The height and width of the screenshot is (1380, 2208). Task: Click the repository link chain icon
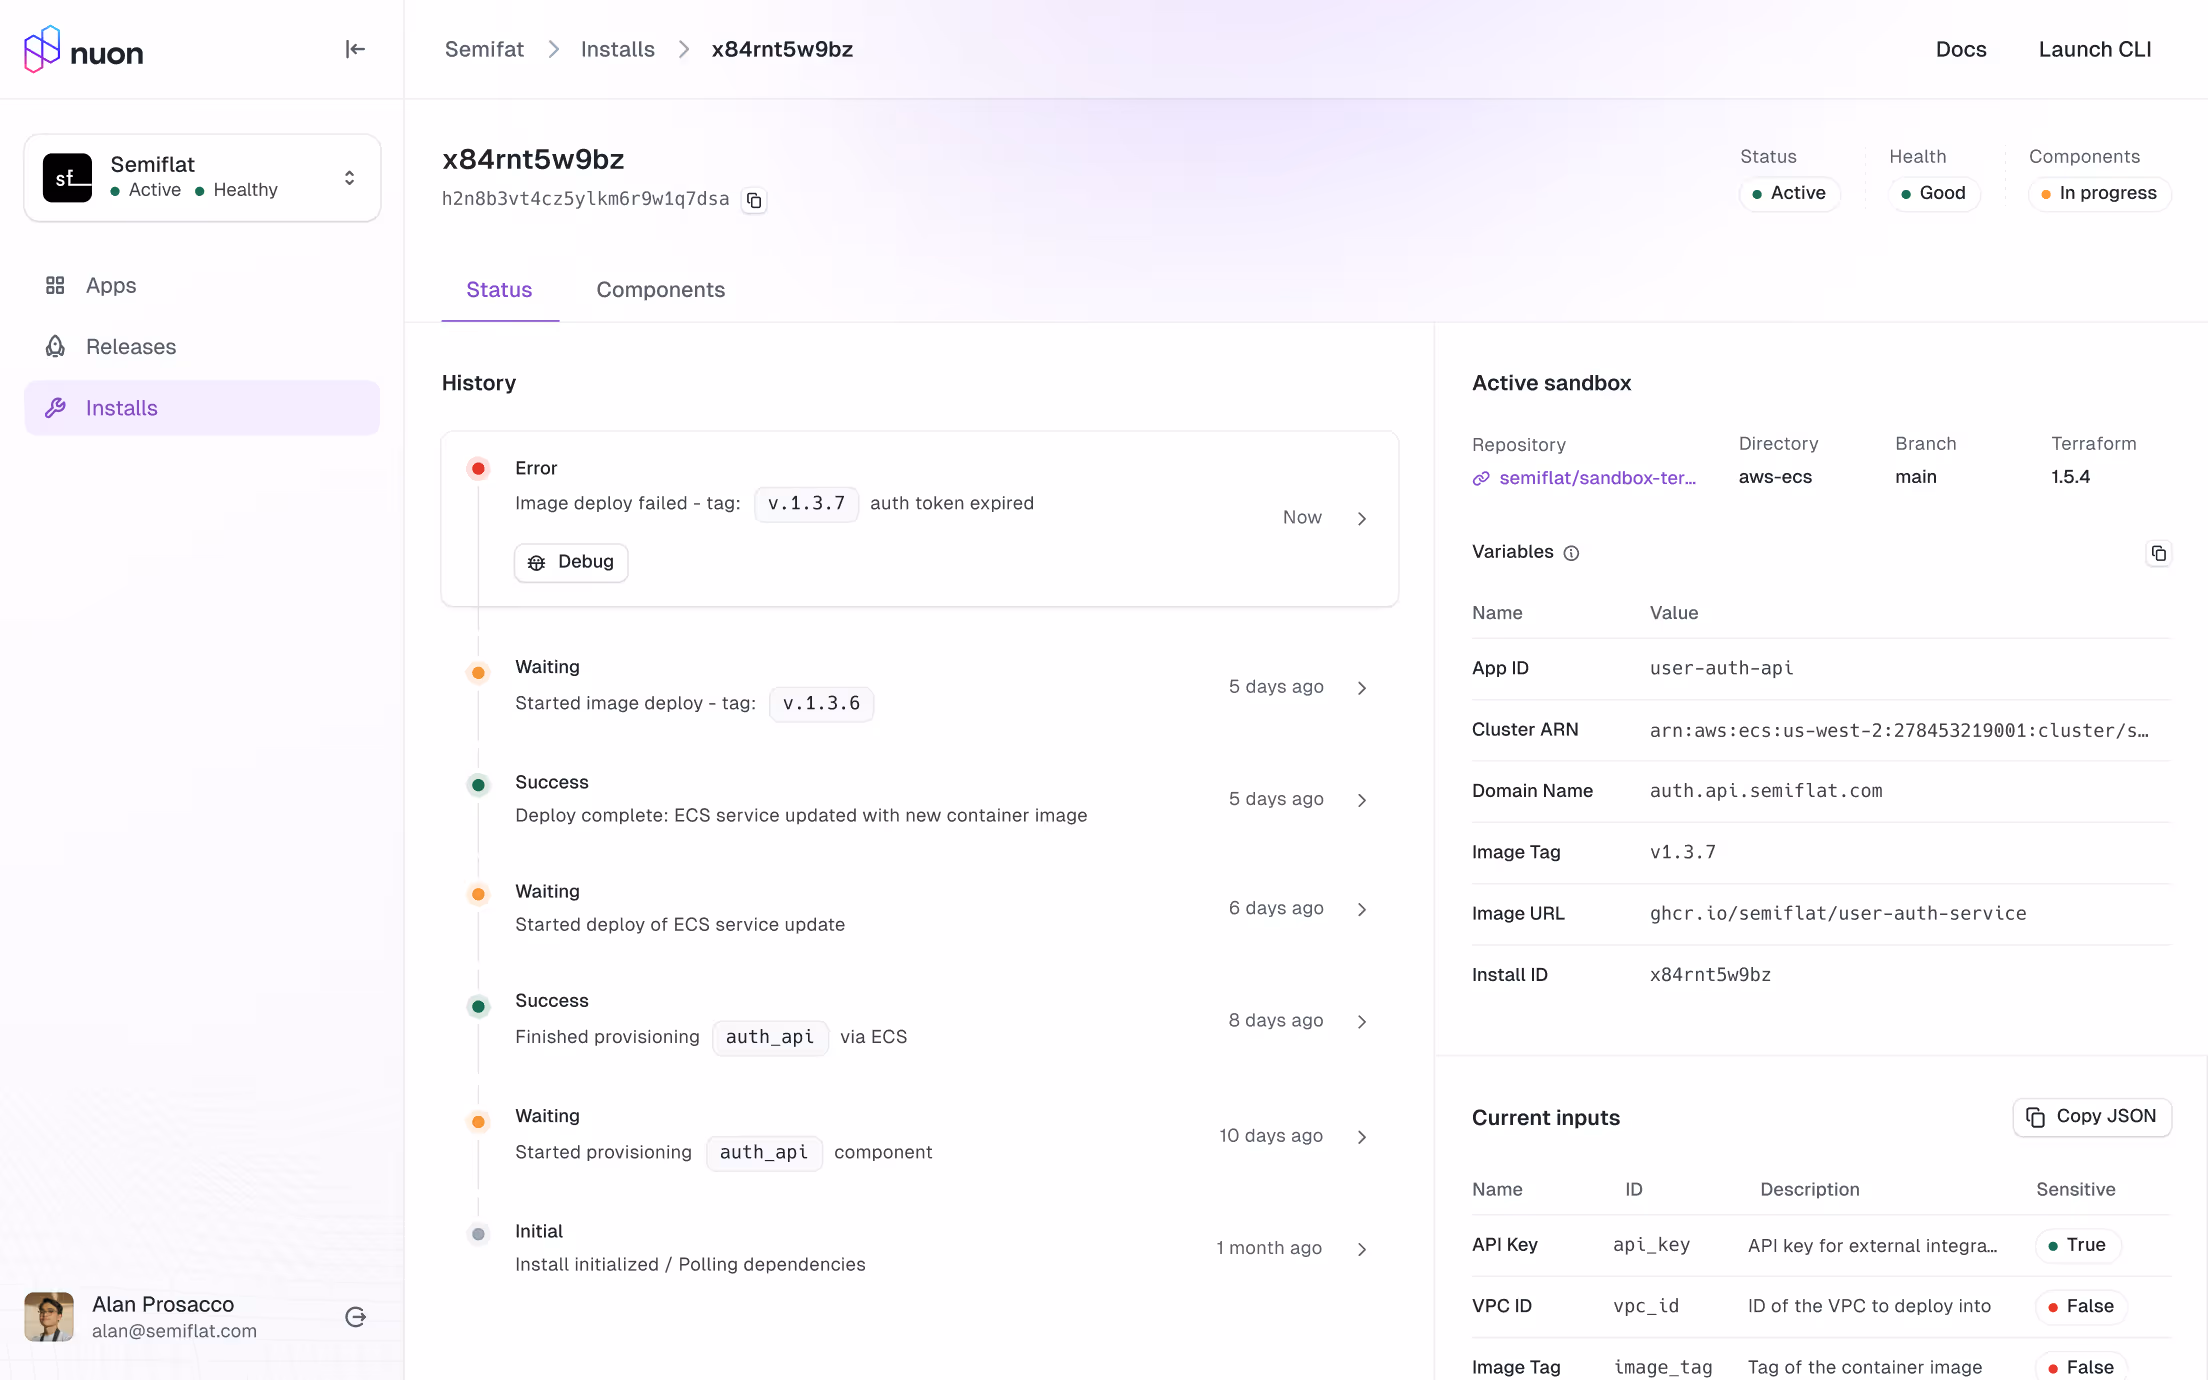coord(1481,479)
